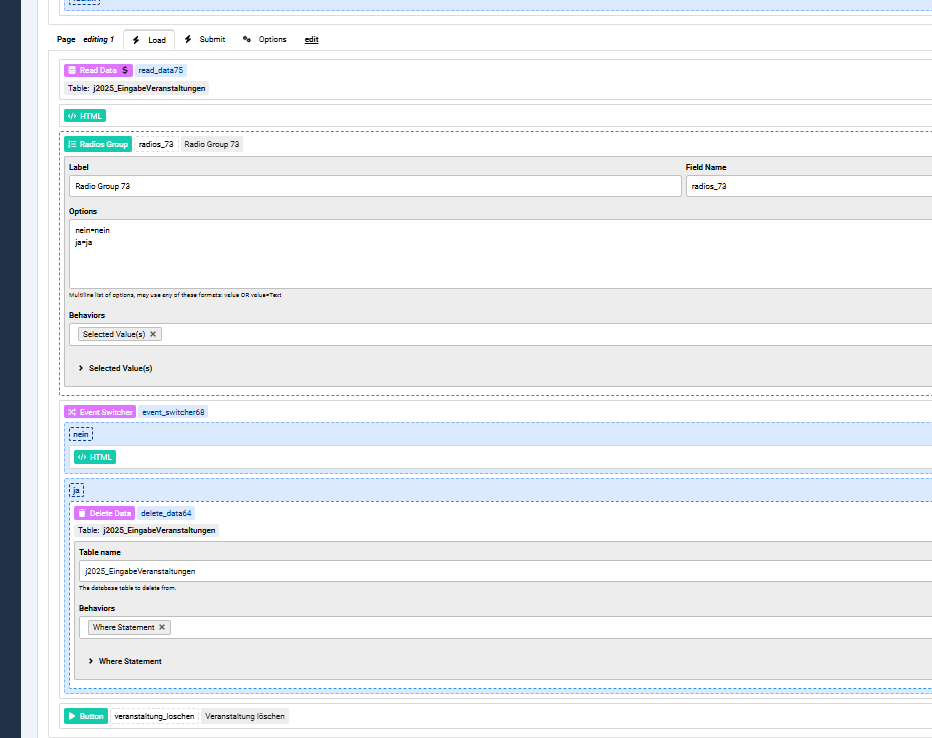The image size is (932, 738).
Task: Click the Read Data database icon
Action: [72, 71]
